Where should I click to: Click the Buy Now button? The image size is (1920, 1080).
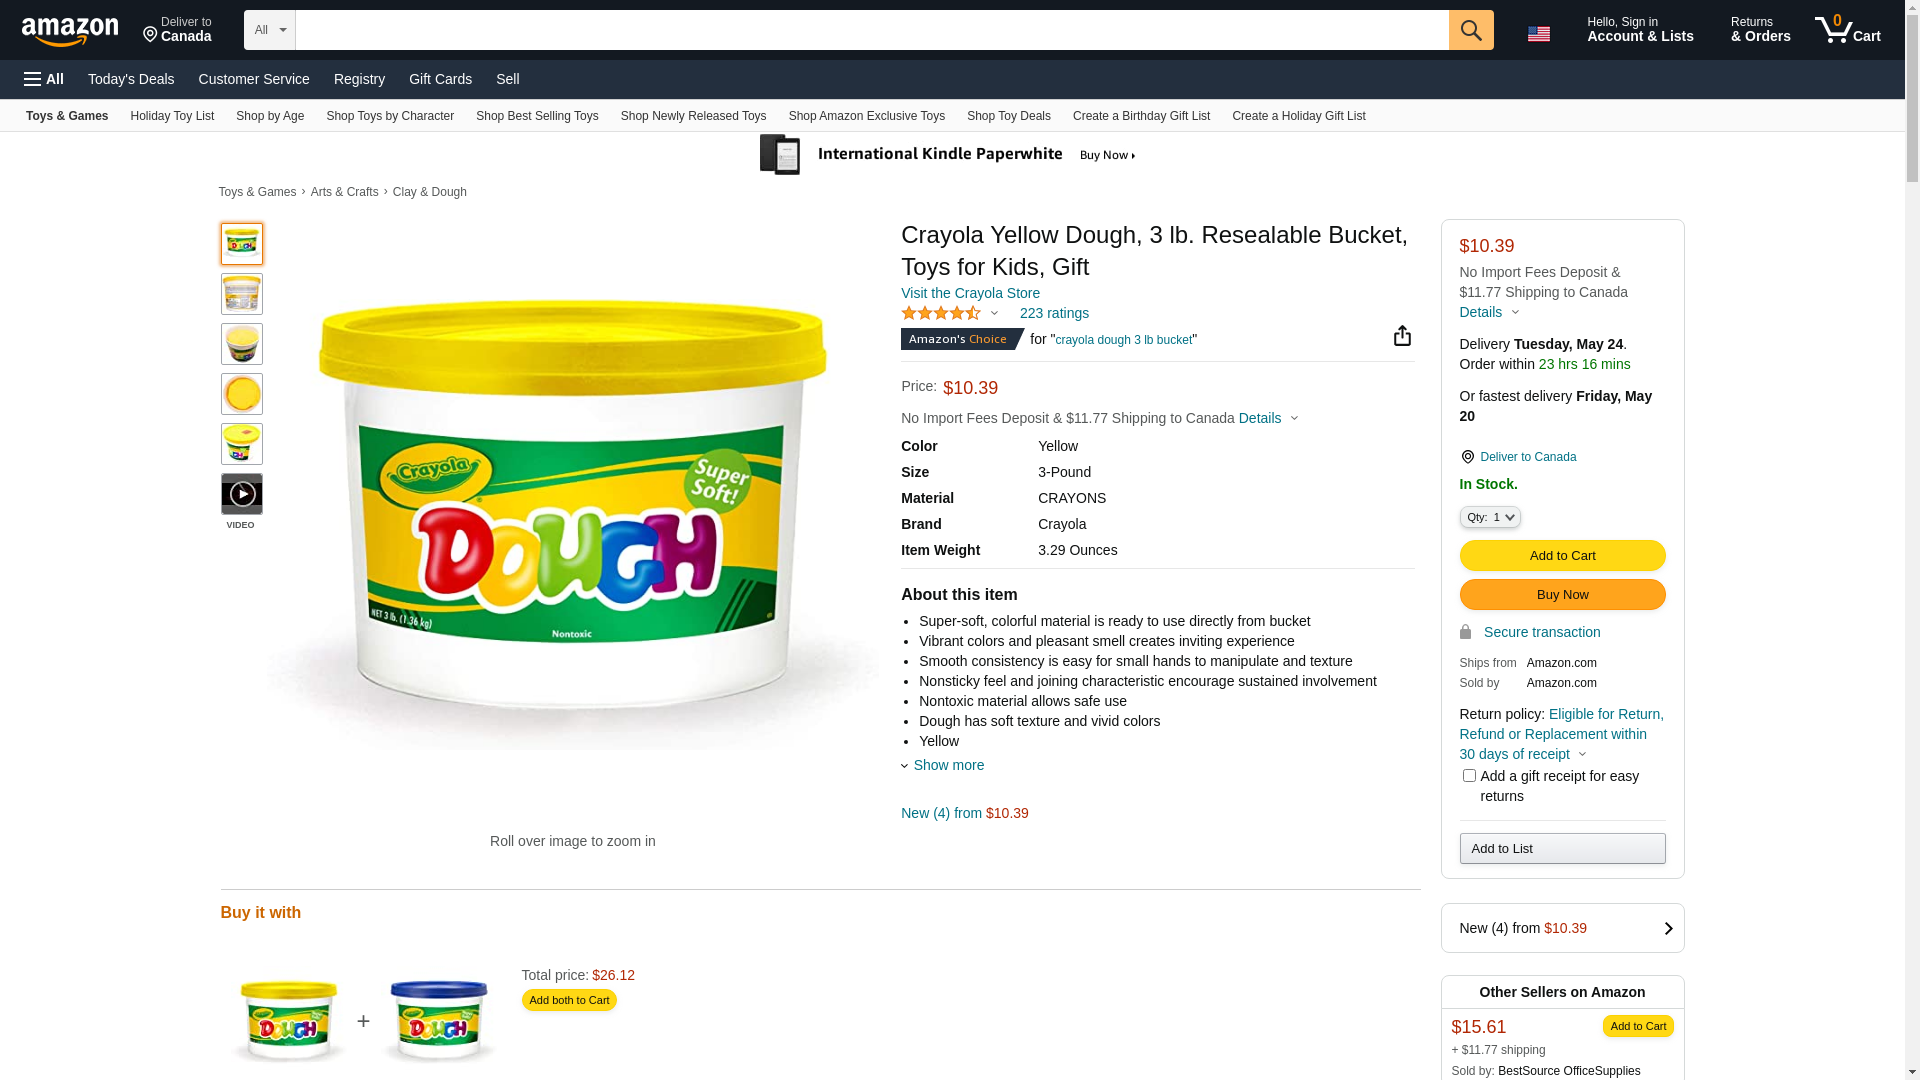point(1562,595)
